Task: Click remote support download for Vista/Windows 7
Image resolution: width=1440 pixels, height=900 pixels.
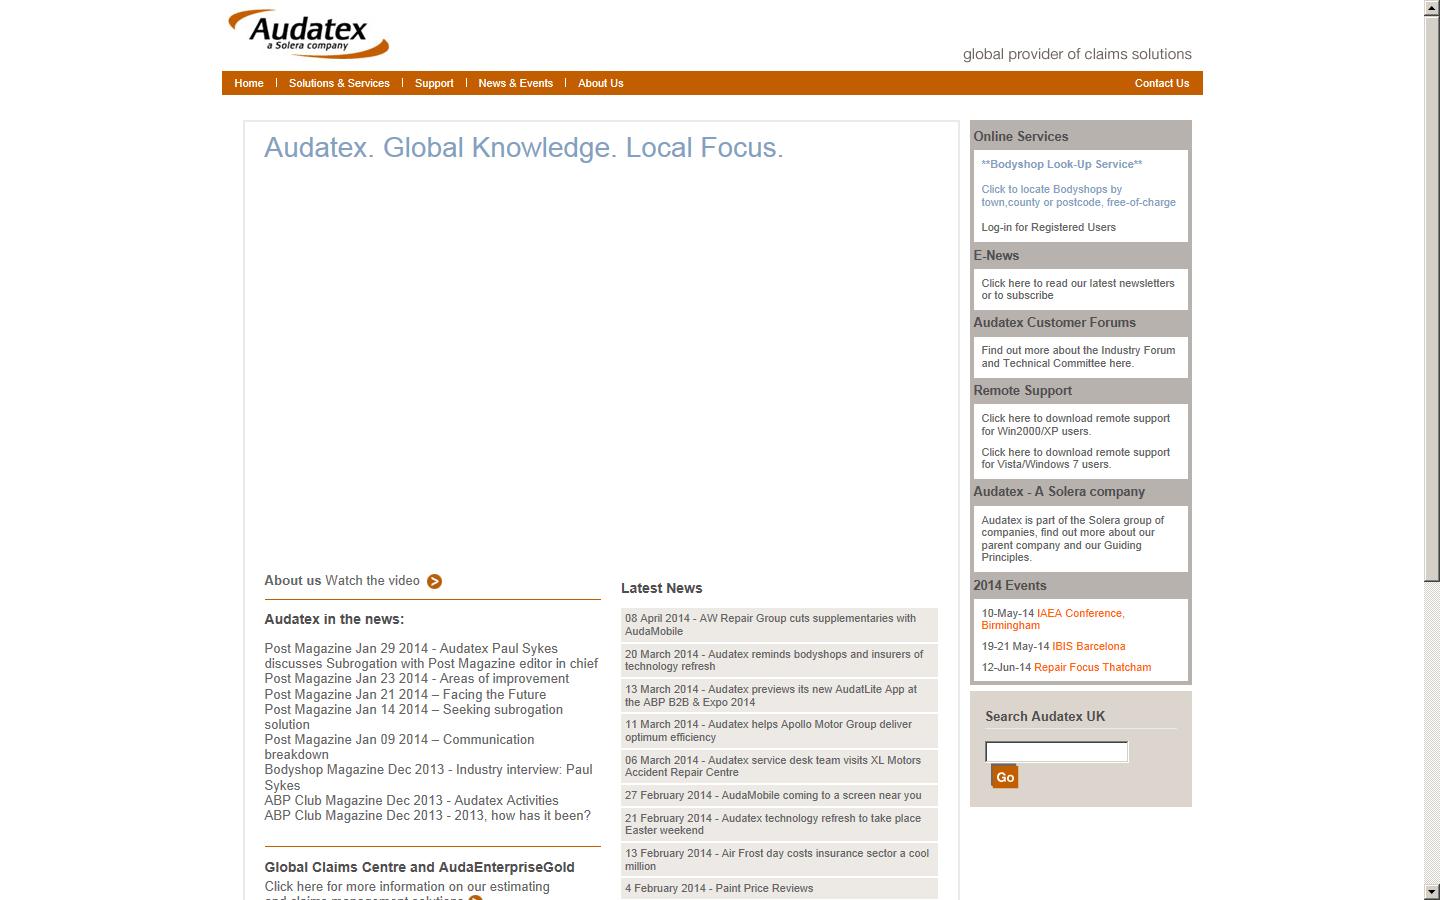Action: [1076, 458]
